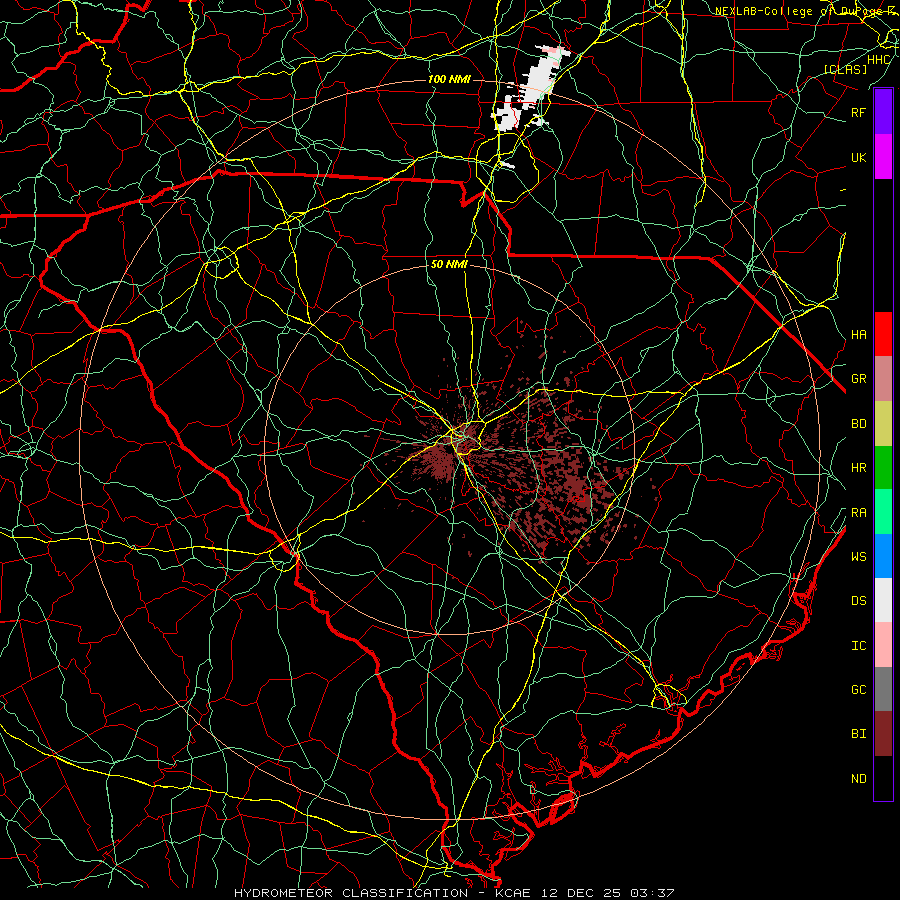The width and height of the screenshot is (900, 900).
Task: Click the HHC product code text
Action: pos(879,60)
